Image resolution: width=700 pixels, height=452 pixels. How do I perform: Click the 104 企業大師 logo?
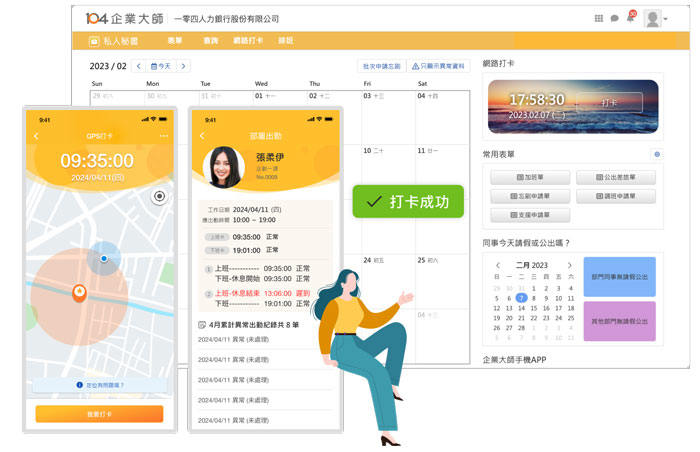pyautogui.click(x=125, y=19)
